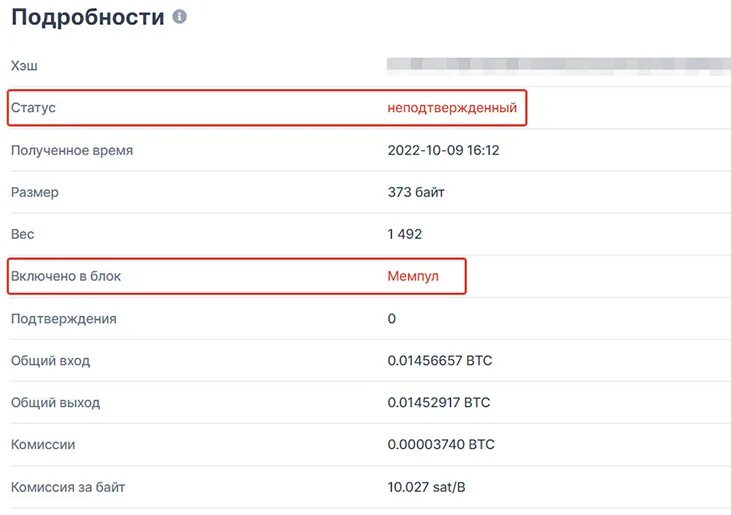
Task: Click the Размер row label
Action: pyautogui.click(x=35, y=192)
